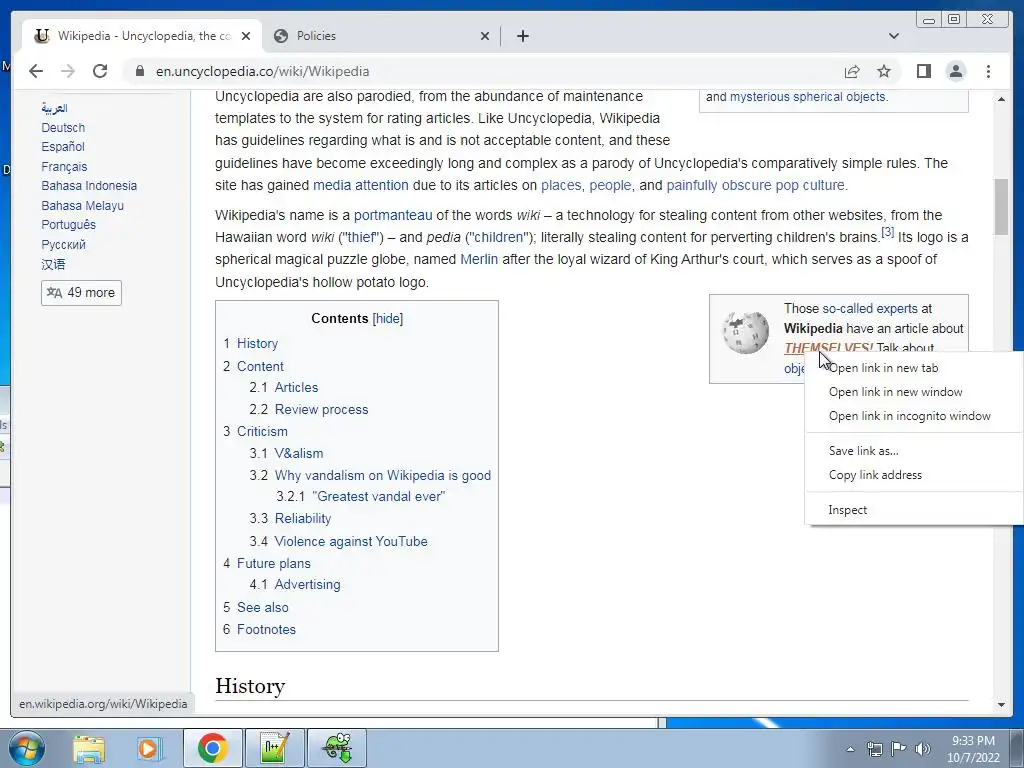
Task: Click the scrollbar down arrow
Action: (1001, 705)
